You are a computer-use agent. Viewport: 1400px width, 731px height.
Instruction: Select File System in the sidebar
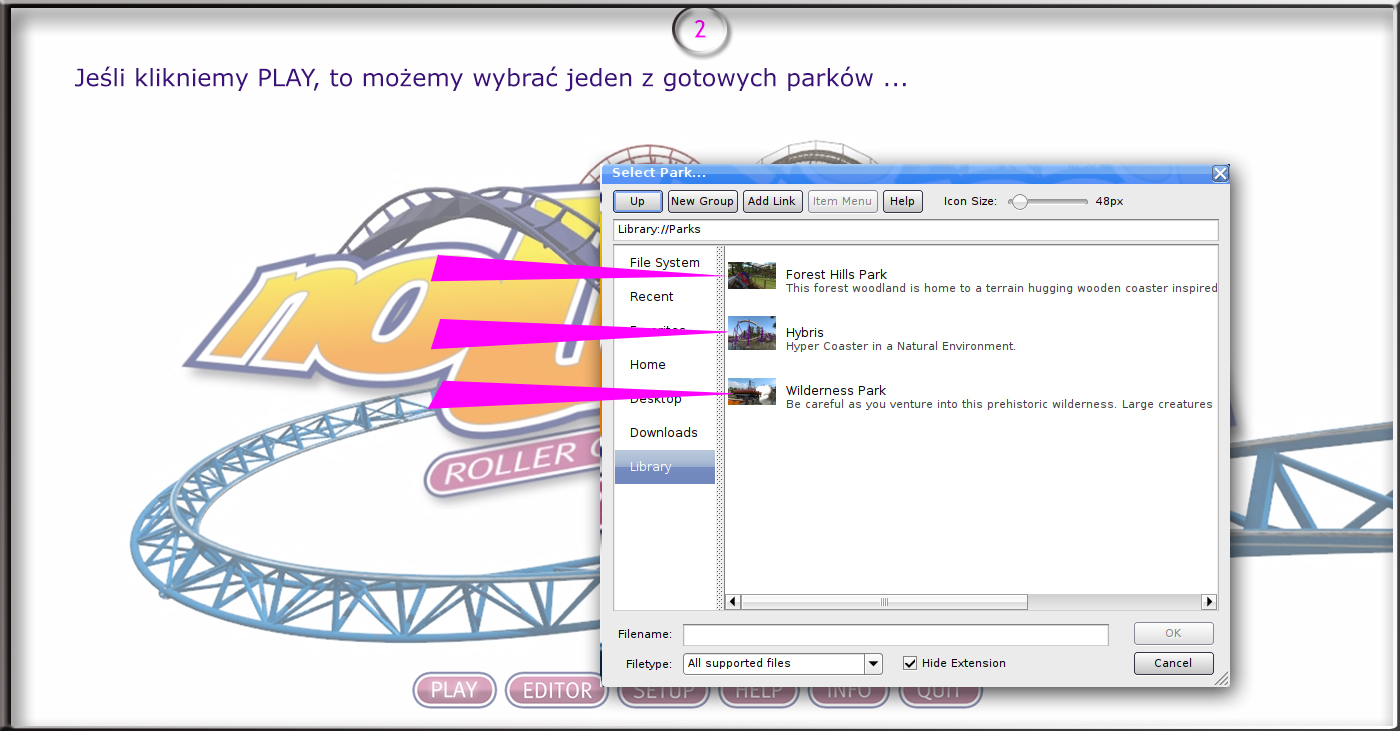pyautogui.click(x=664, y=263)
